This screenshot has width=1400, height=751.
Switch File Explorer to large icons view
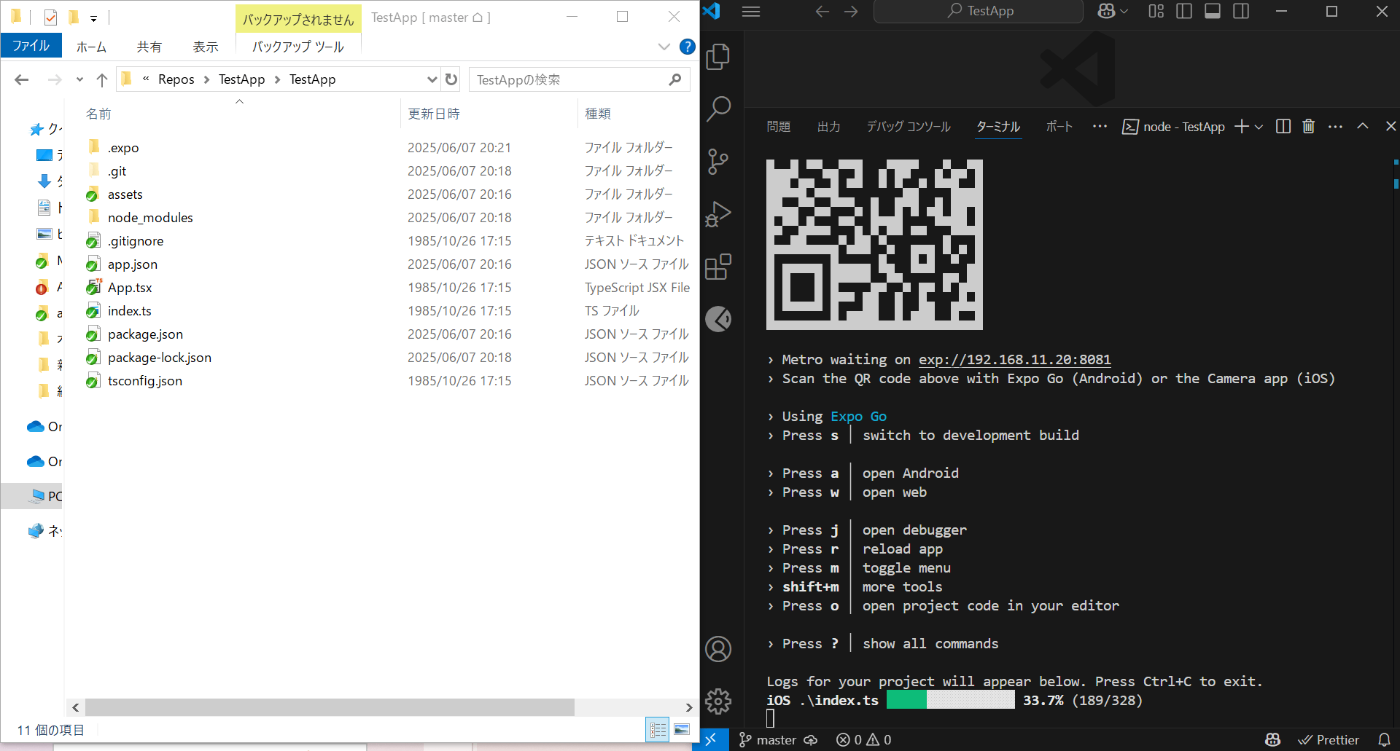[x=682, y=729]
